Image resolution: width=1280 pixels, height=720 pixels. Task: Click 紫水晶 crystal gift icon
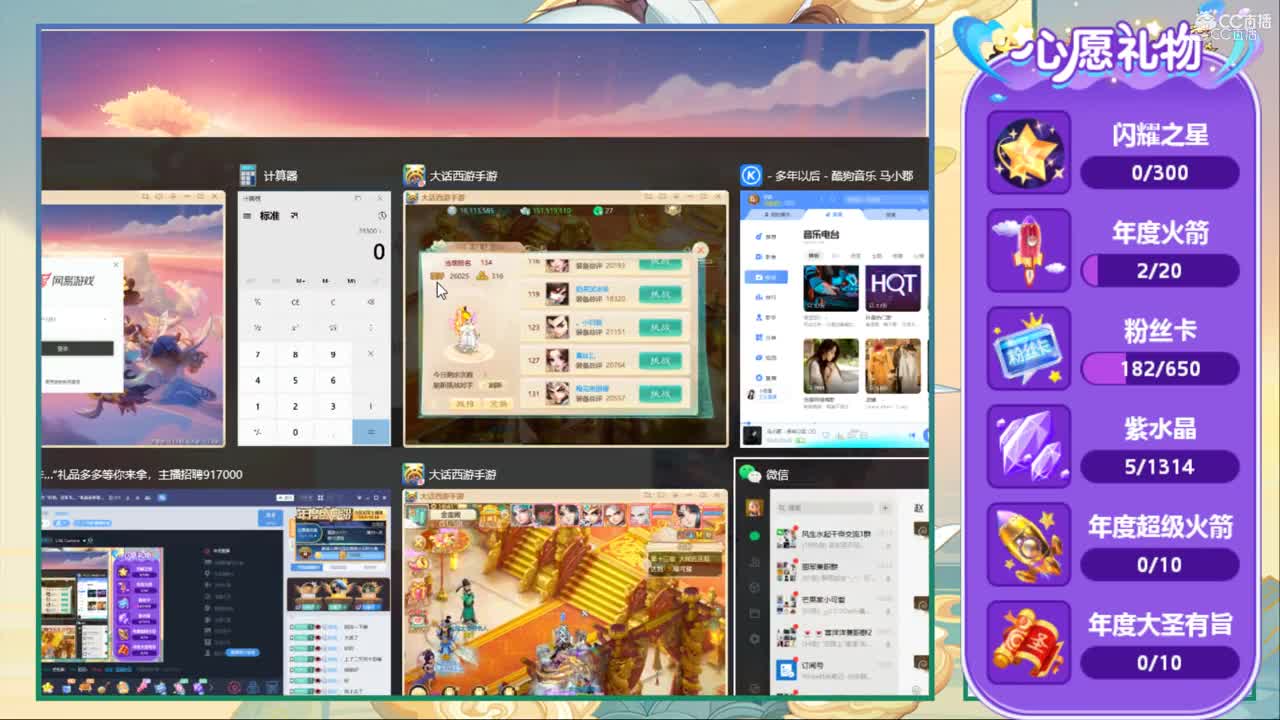tap(1028, 446)
